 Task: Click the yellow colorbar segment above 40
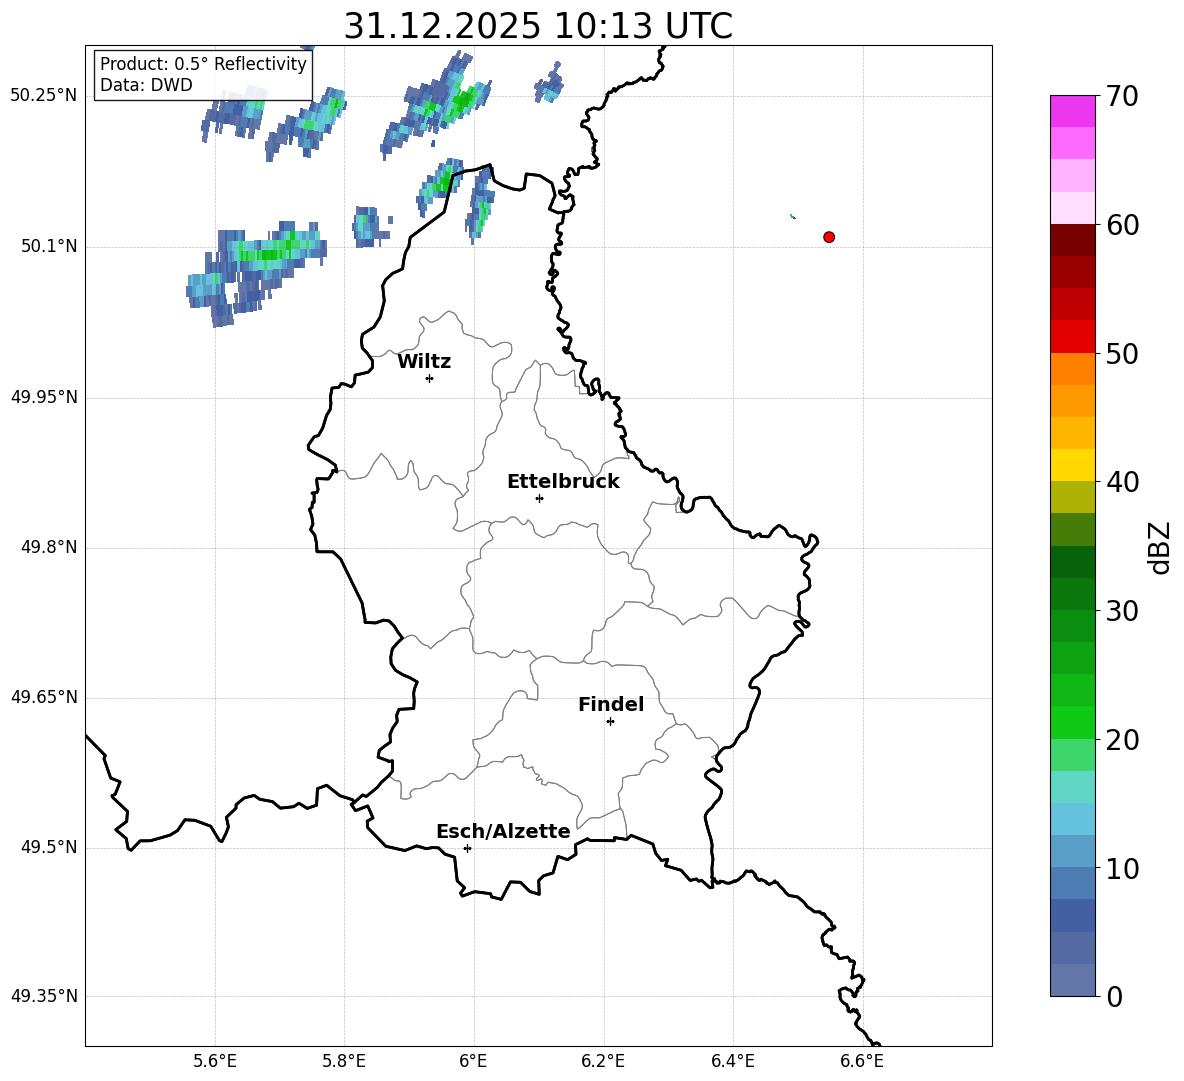pyautogui.click(x=1072, y=465)
